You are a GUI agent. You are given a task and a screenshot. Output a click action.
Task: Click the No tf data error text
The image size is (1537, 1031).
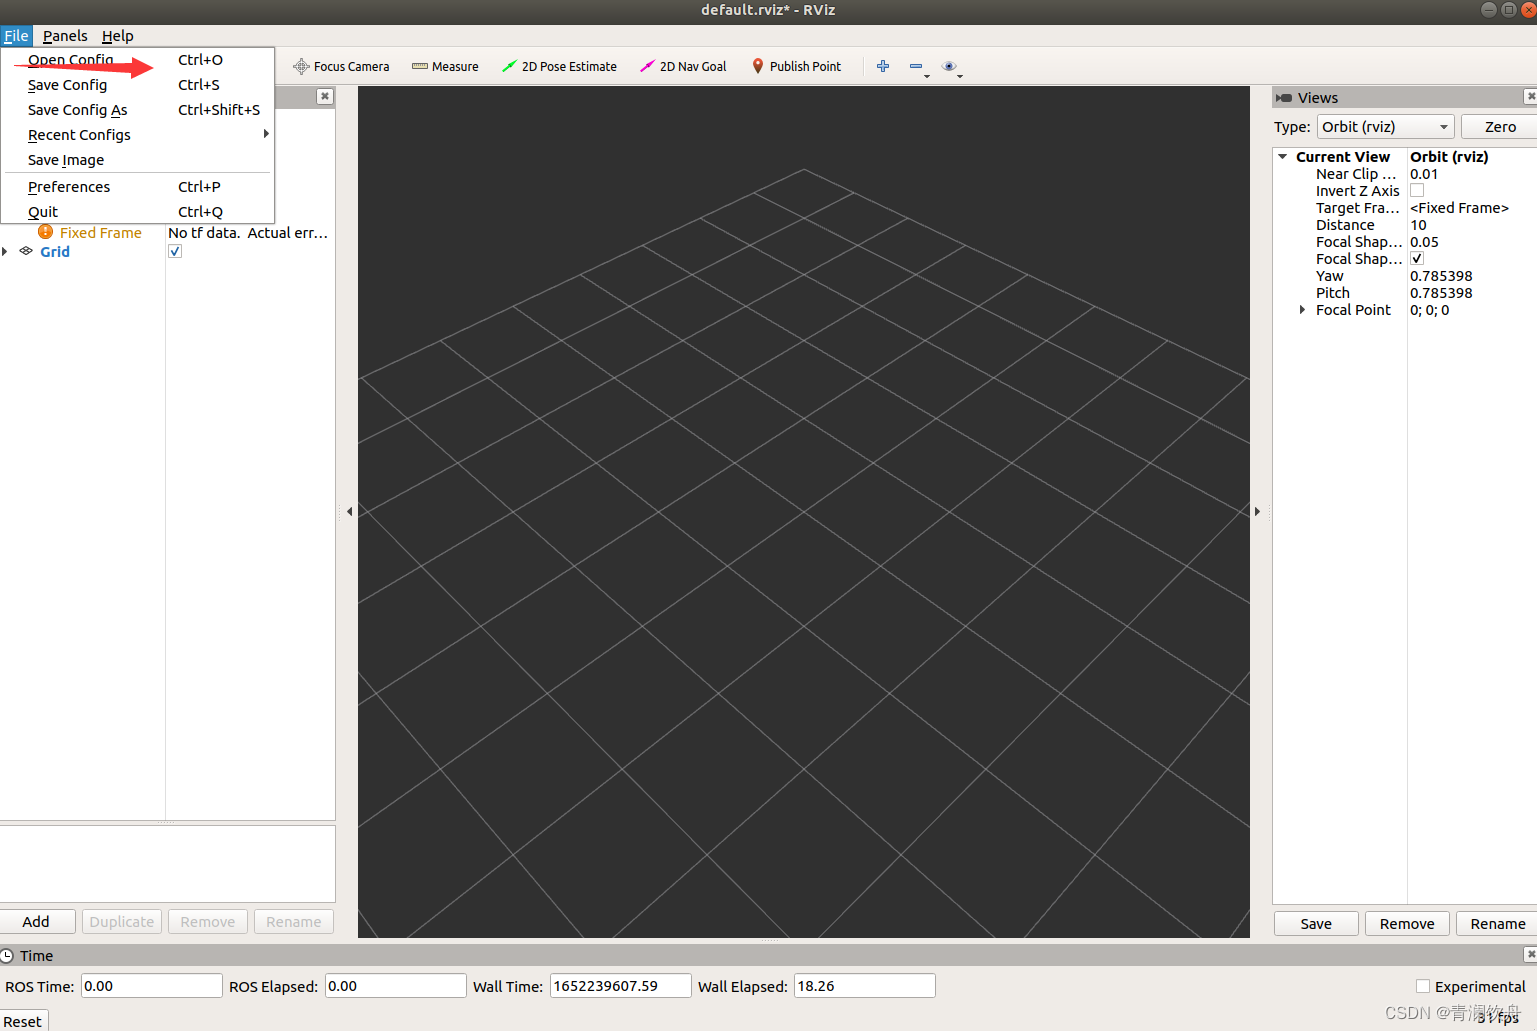(248, 233)
